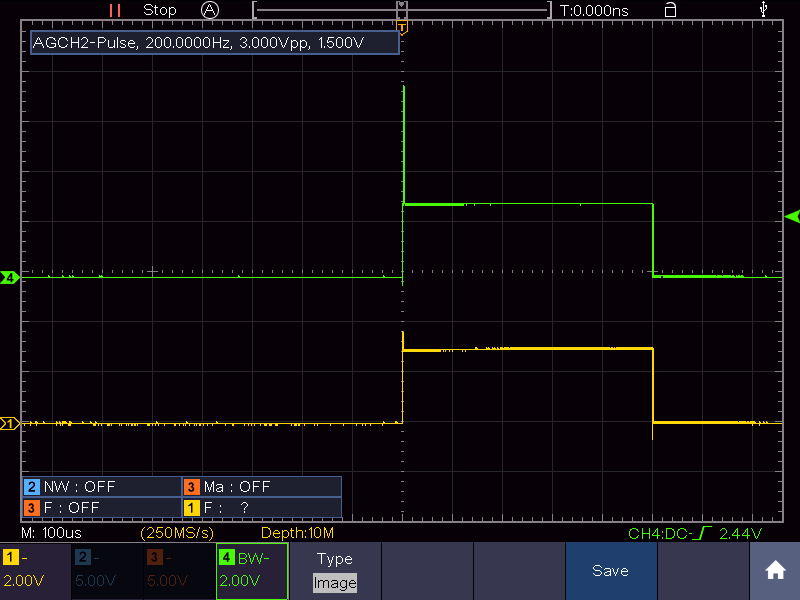Open channel 4 BW 2.00V settings
The width and height of the screenshot is (800, 600).
tap(252, 570)
